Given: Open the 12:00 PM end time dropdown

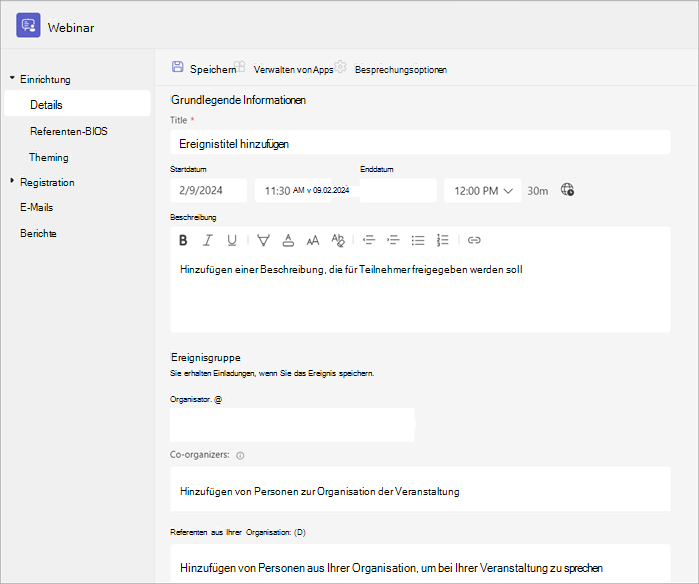Looking at the screenshot, I should [483, 190].
